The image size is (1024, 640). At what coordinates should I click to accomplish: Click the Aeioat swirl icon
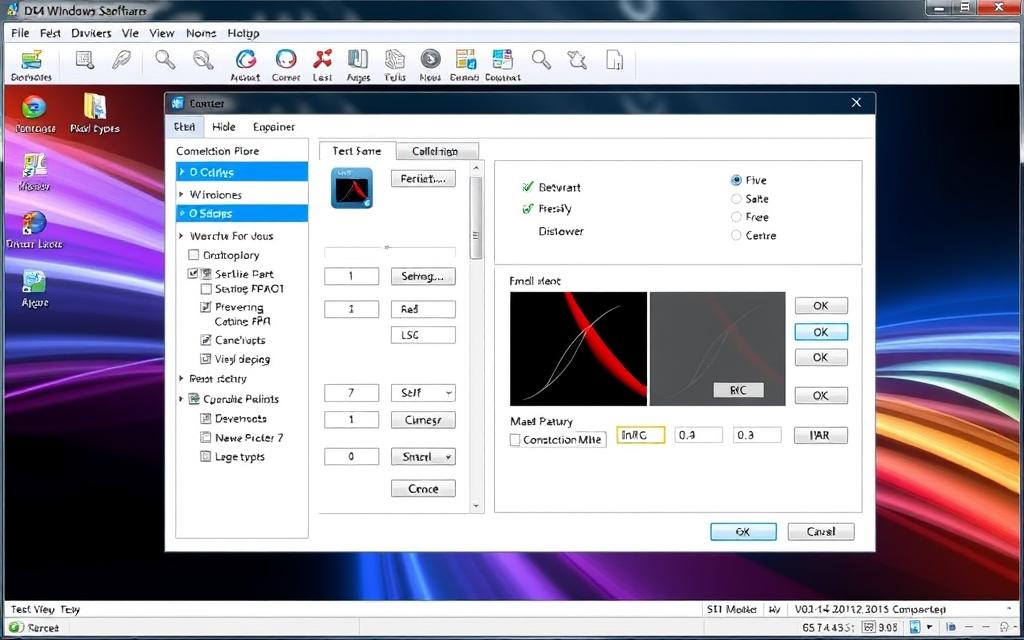point(246,59)
